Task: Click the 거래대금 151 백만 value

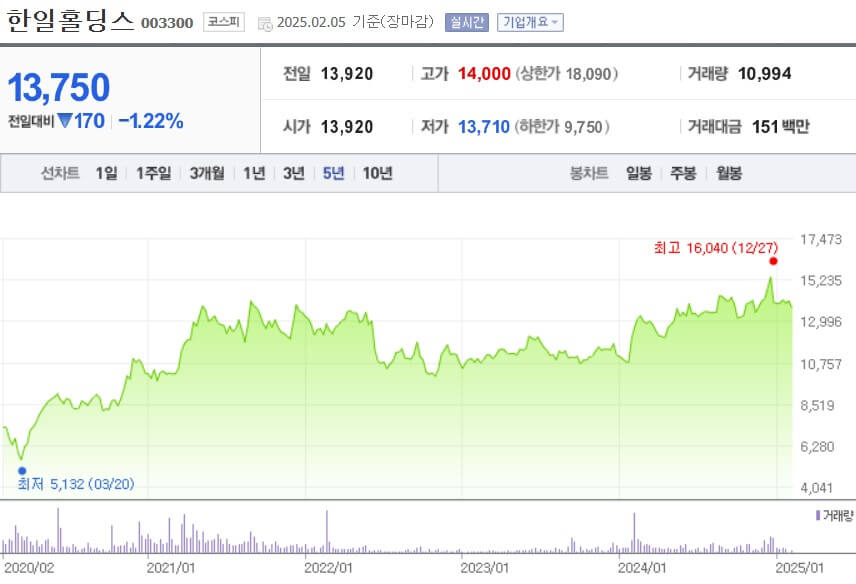Action: [x=781, y=127]
